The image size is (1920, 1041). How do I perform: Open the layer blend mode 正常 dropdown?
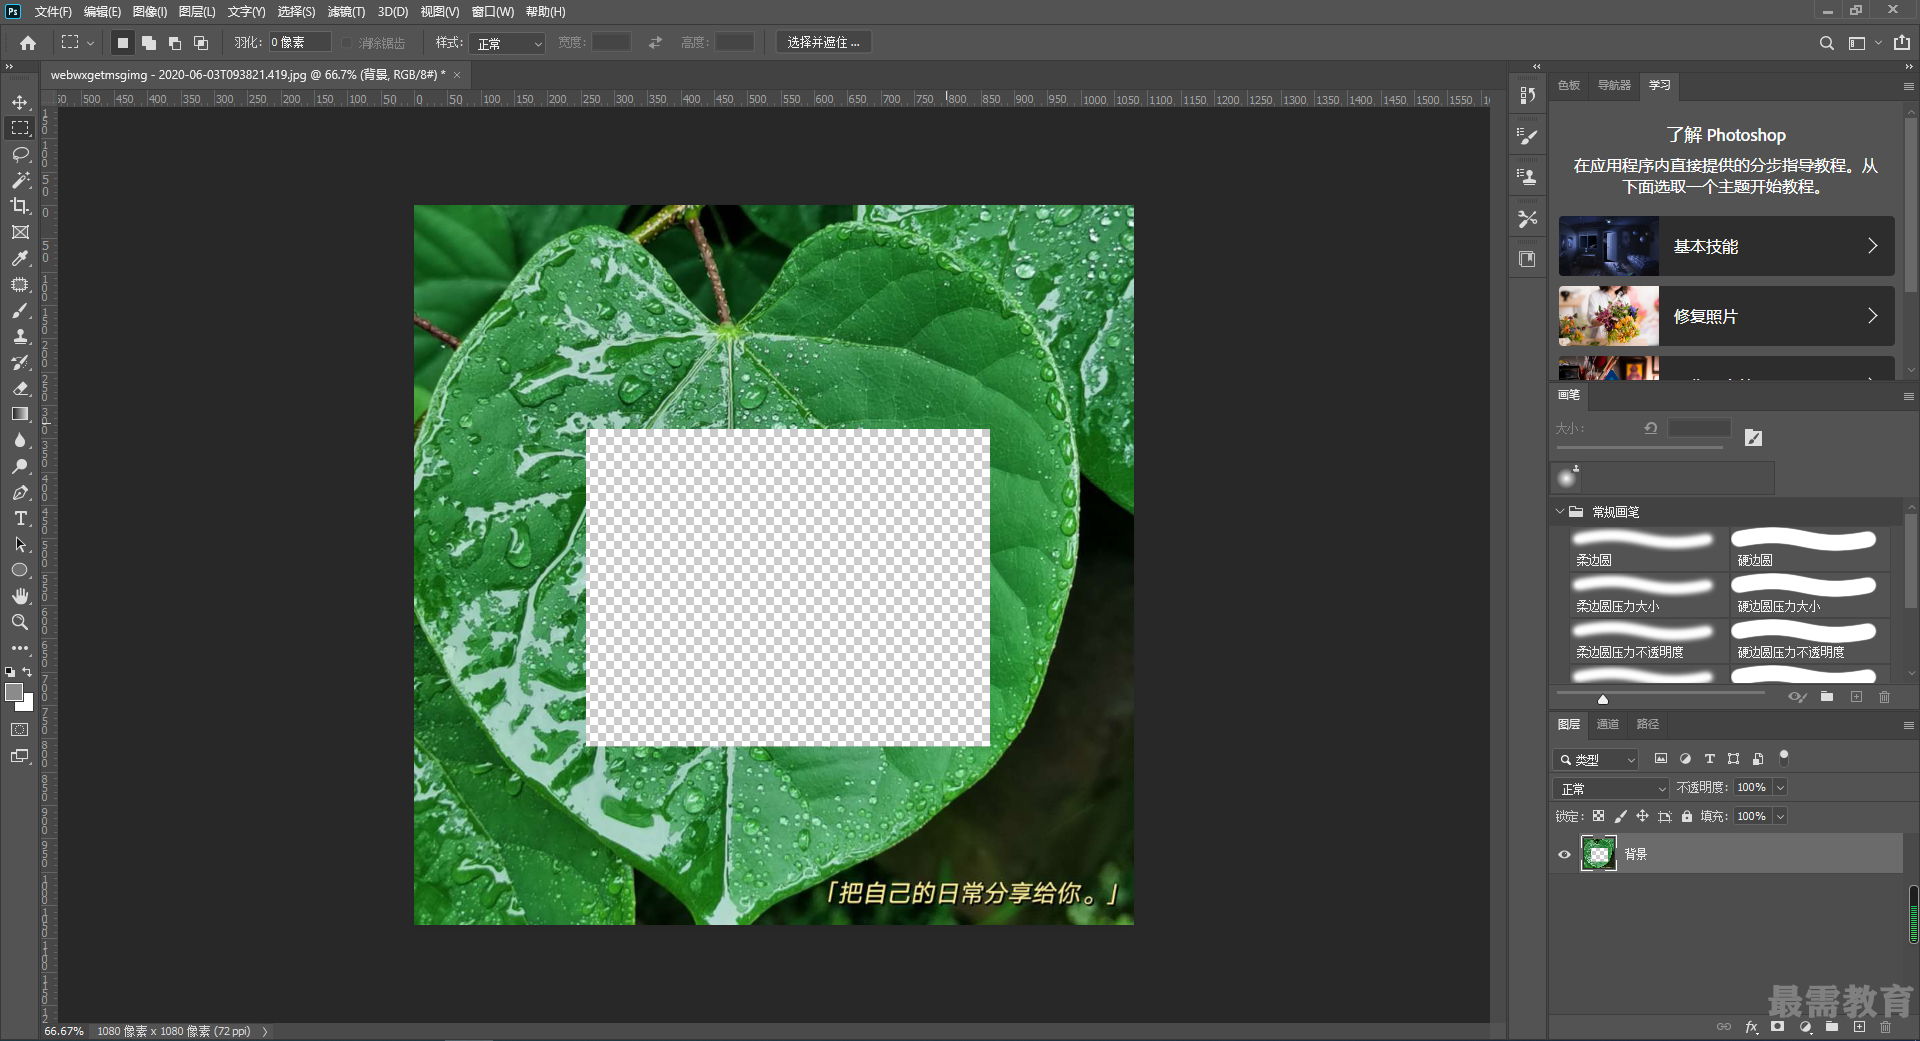tap(1612, 788)
